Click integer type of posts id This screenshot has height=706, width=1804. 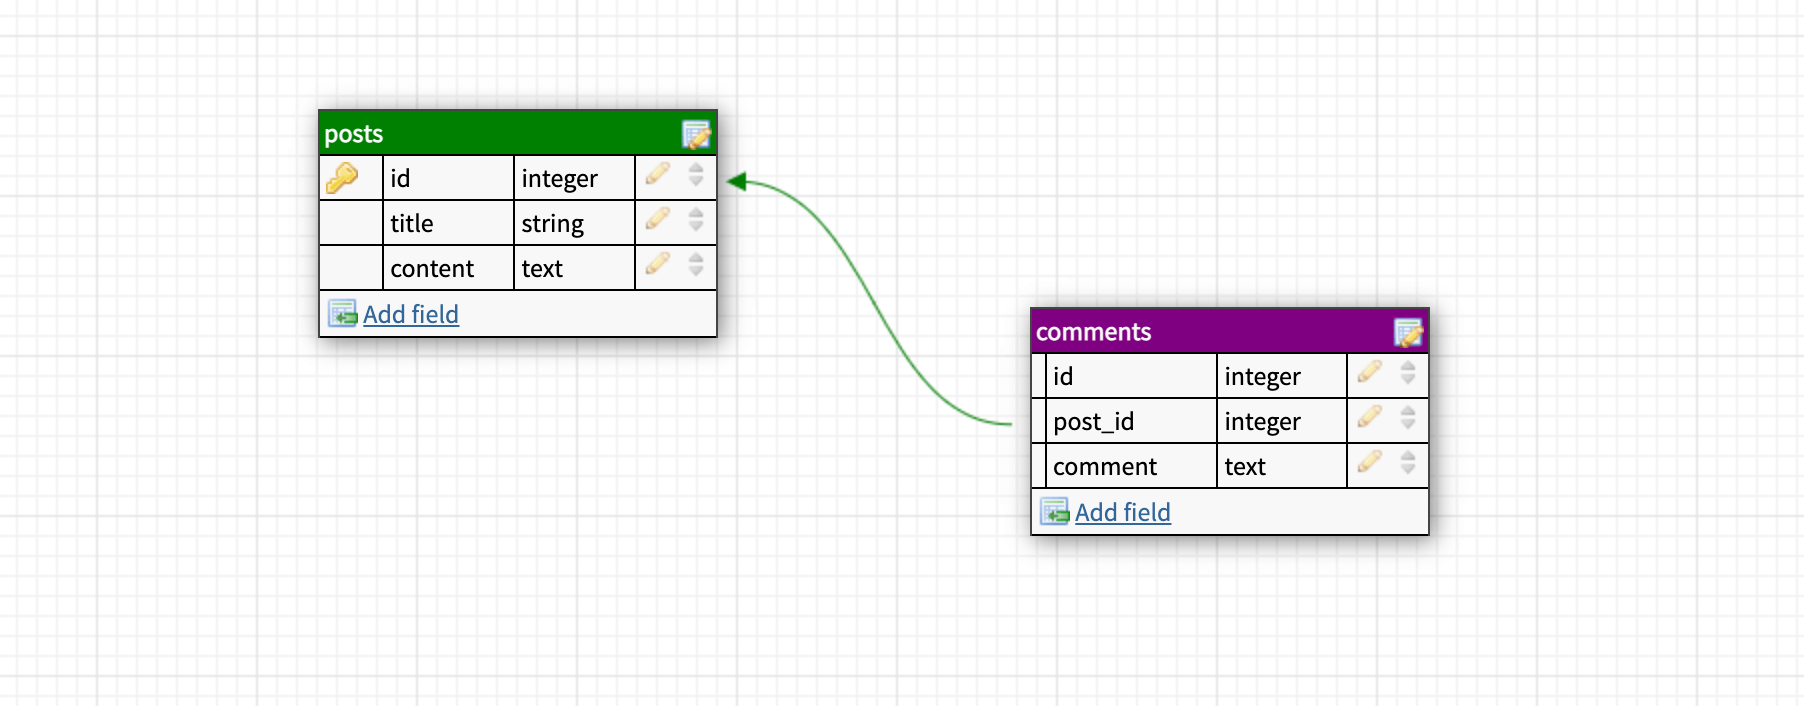coord(575,178)
